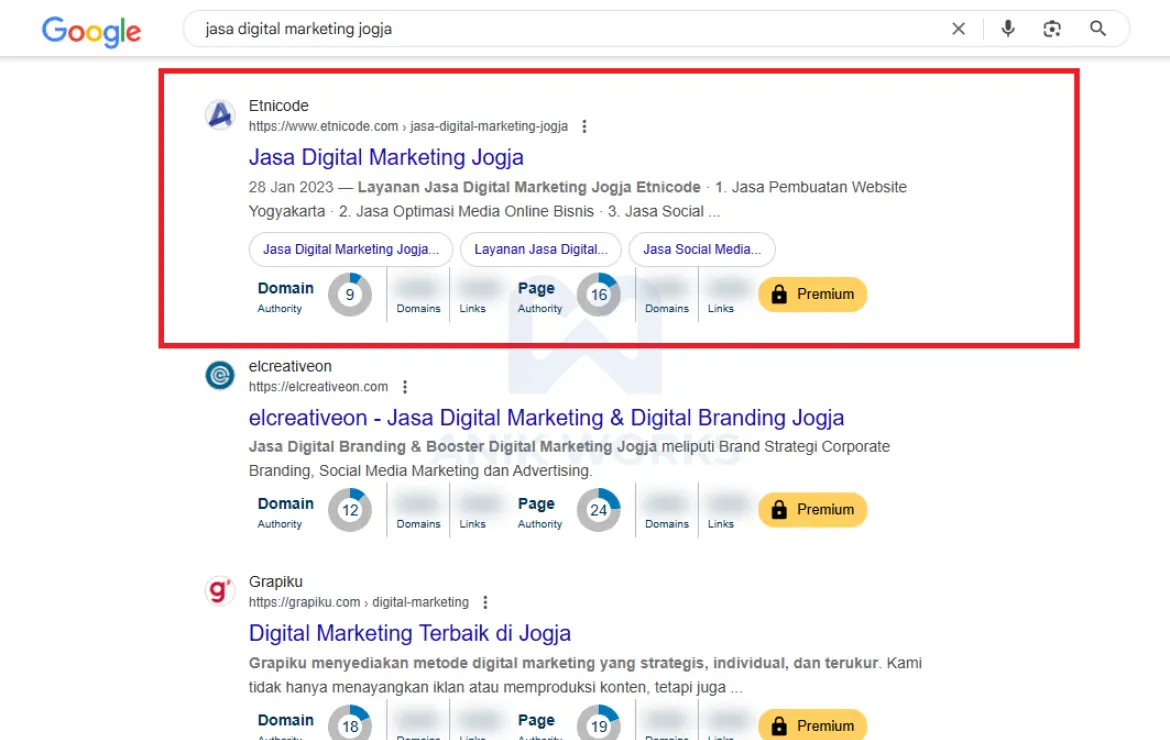This screenshot has height=740, width=1170.
Task: Open the "Jasa Digital Marketing Jogja" result title
Action: (x=386, y=157)
